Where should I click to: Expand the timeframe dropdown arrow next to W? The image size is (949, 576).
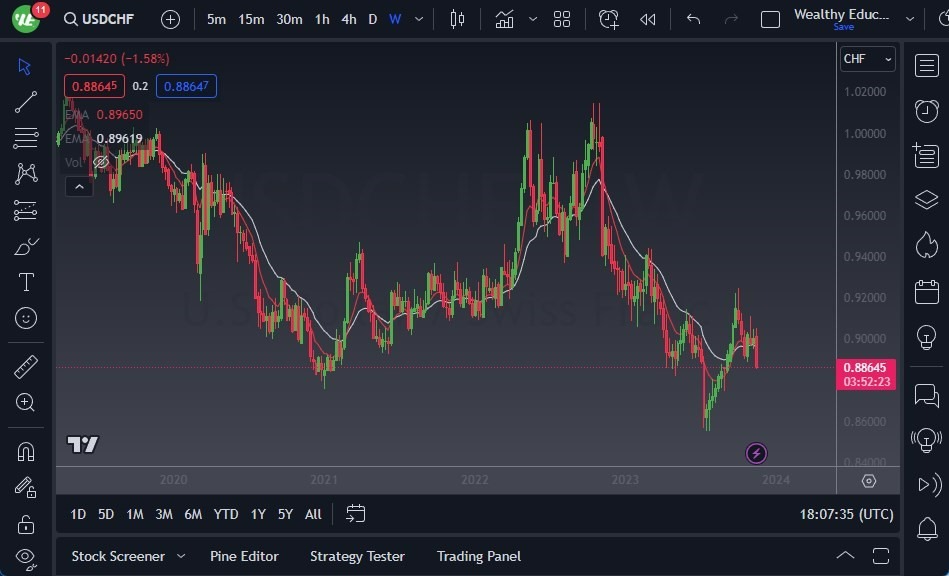[418, 19]
